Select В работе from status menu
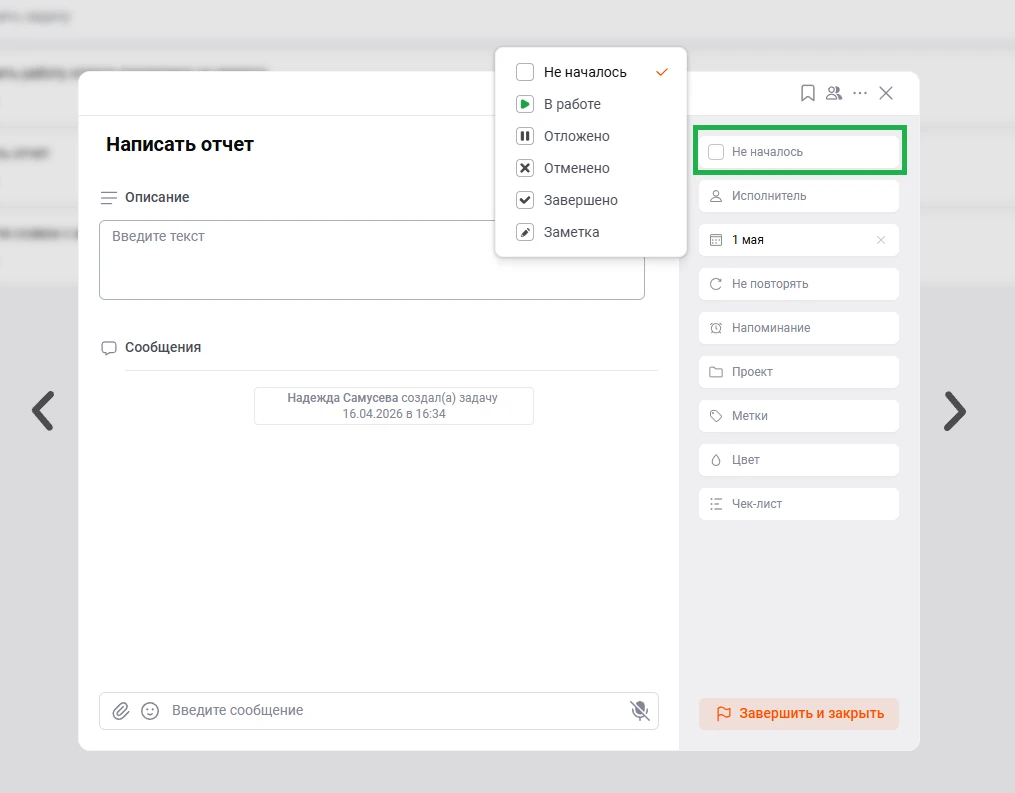The width and height of the screenshot is (1015, 793). pos(572,104)
